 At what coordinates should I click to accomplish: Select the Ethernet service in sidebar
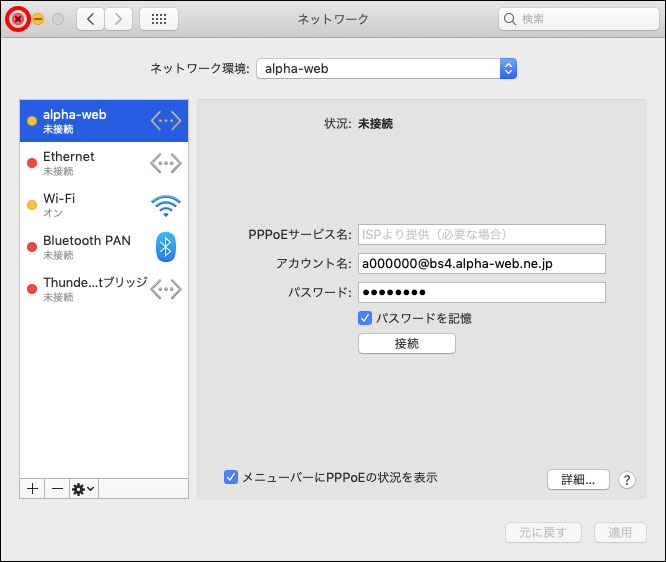point(104,163)
